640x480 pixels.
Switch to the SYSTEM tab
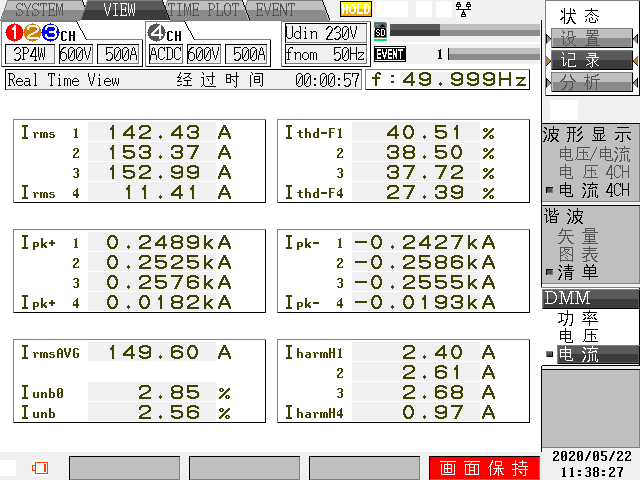point(39,10)
